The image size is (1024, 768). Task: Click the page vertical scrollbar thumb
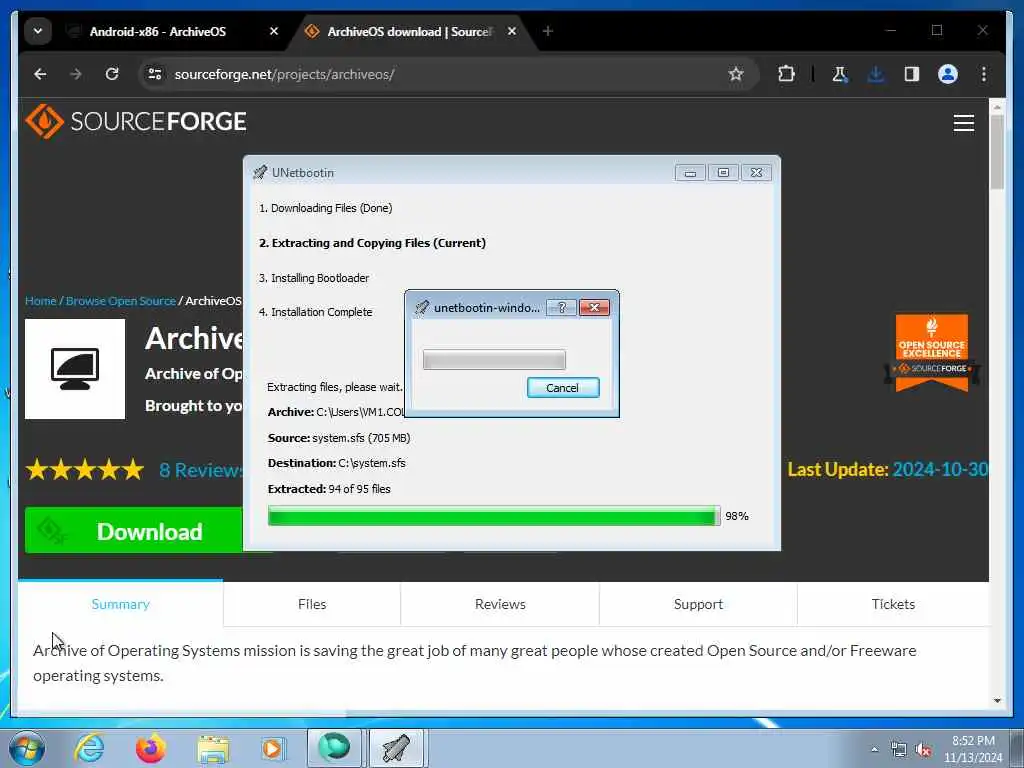point(997,152)
